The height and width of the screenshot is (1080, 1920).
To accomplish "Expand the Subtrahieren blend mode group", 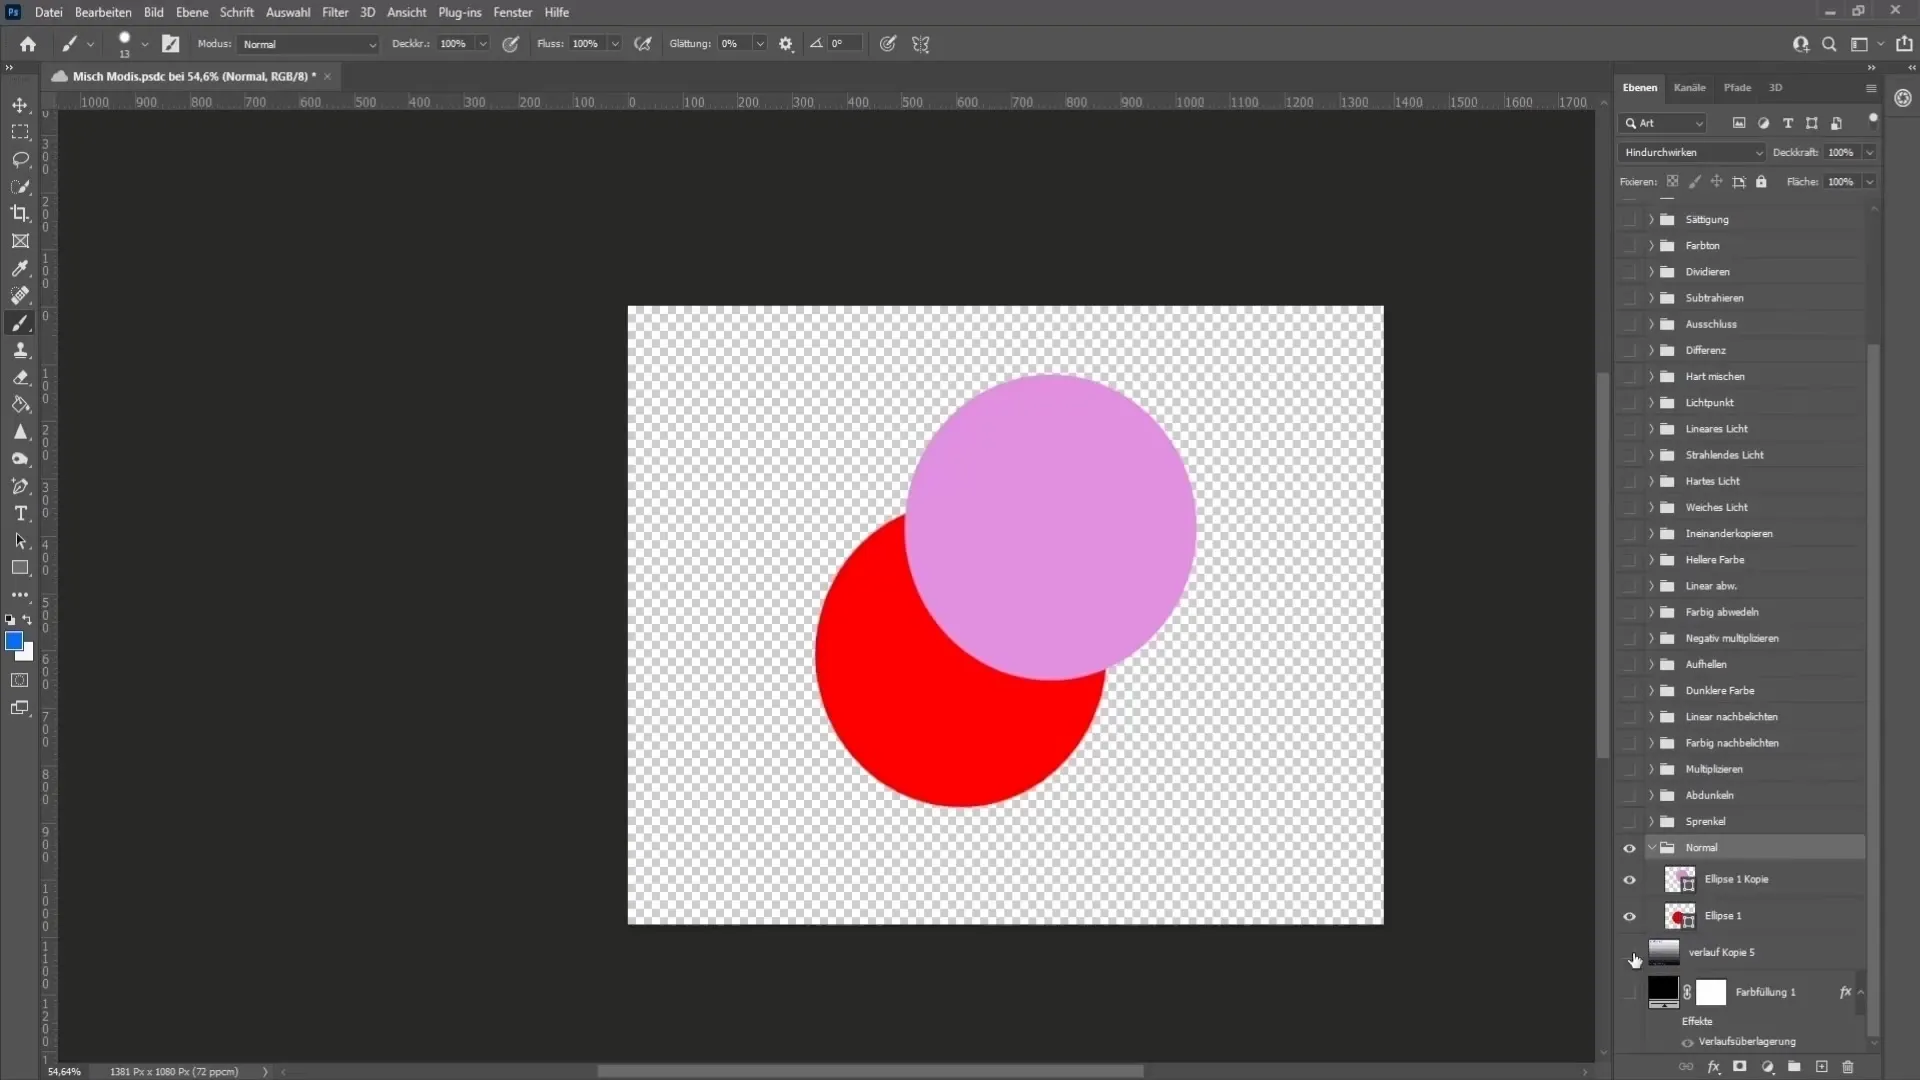I will point(1650,297).
